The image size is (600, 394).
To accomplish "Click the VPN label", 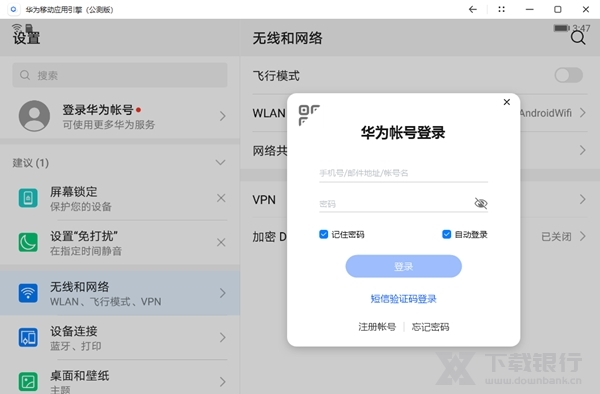I will [264, 200].
